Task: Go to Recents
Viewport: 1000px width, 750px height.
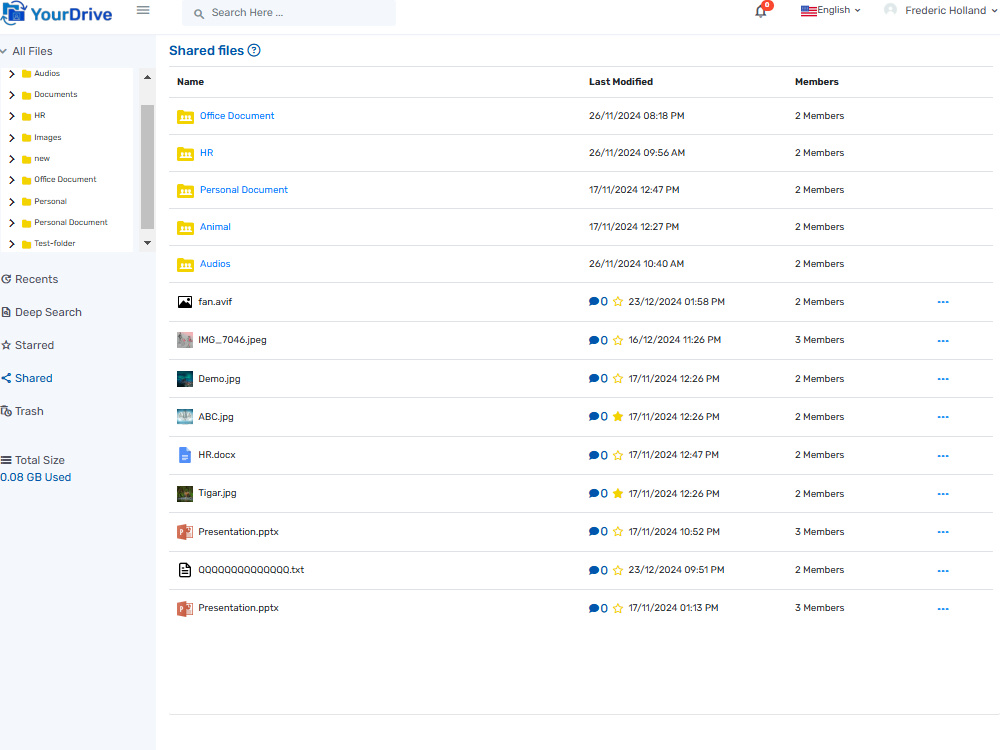Action: (29, 279)
